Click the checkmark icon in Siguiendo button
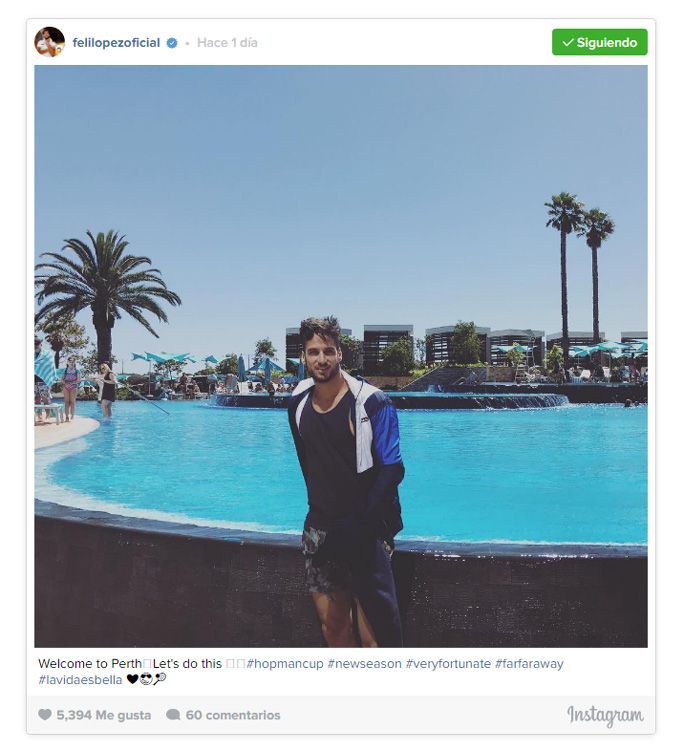Image resolution: width=684 pixels, height=750 pixels. [x=568, y=43]
